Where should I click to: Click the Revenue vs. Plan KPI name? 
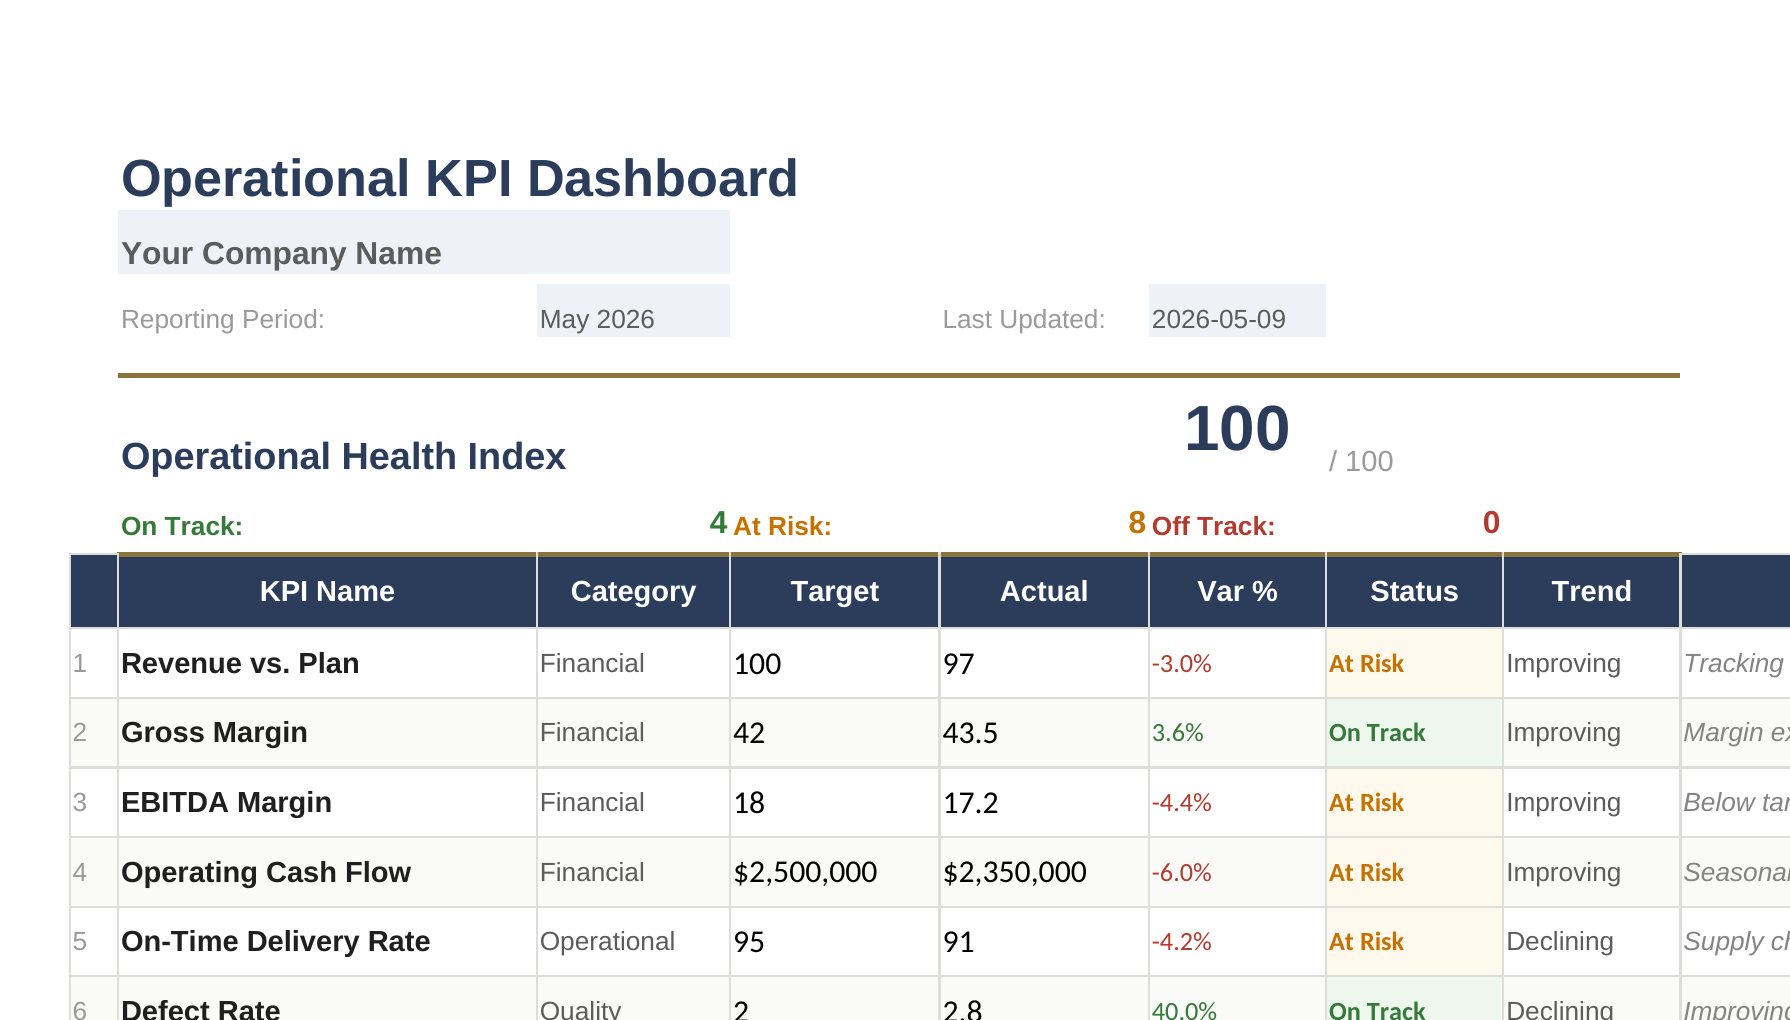pyautogui.click(x=240, y=663)
